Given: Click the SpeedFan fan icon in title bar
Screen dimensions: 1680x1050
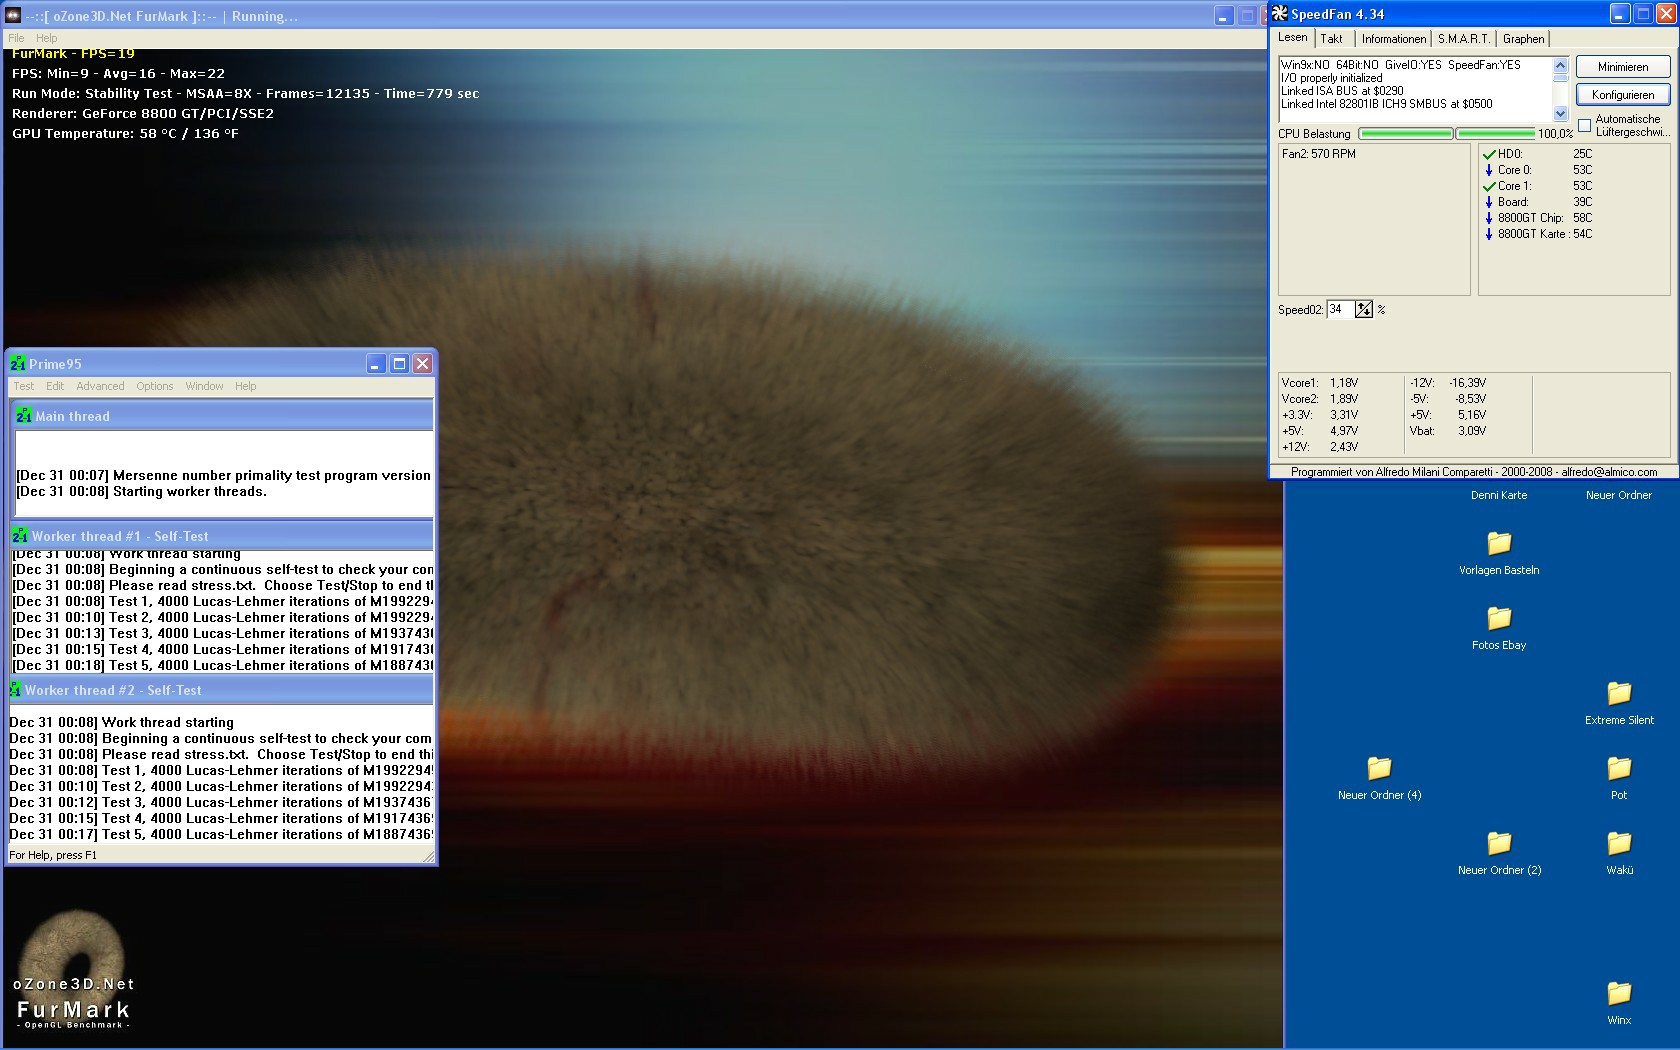Looking at the screenshot, I should coord(1279,14).
